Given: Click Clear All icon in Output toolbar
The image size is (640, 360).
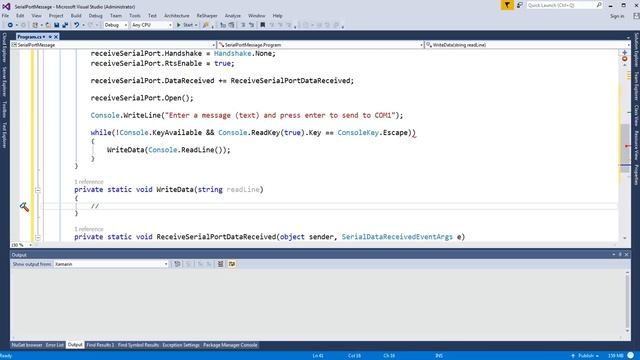Looking at the screenshot, I should 220,264.
